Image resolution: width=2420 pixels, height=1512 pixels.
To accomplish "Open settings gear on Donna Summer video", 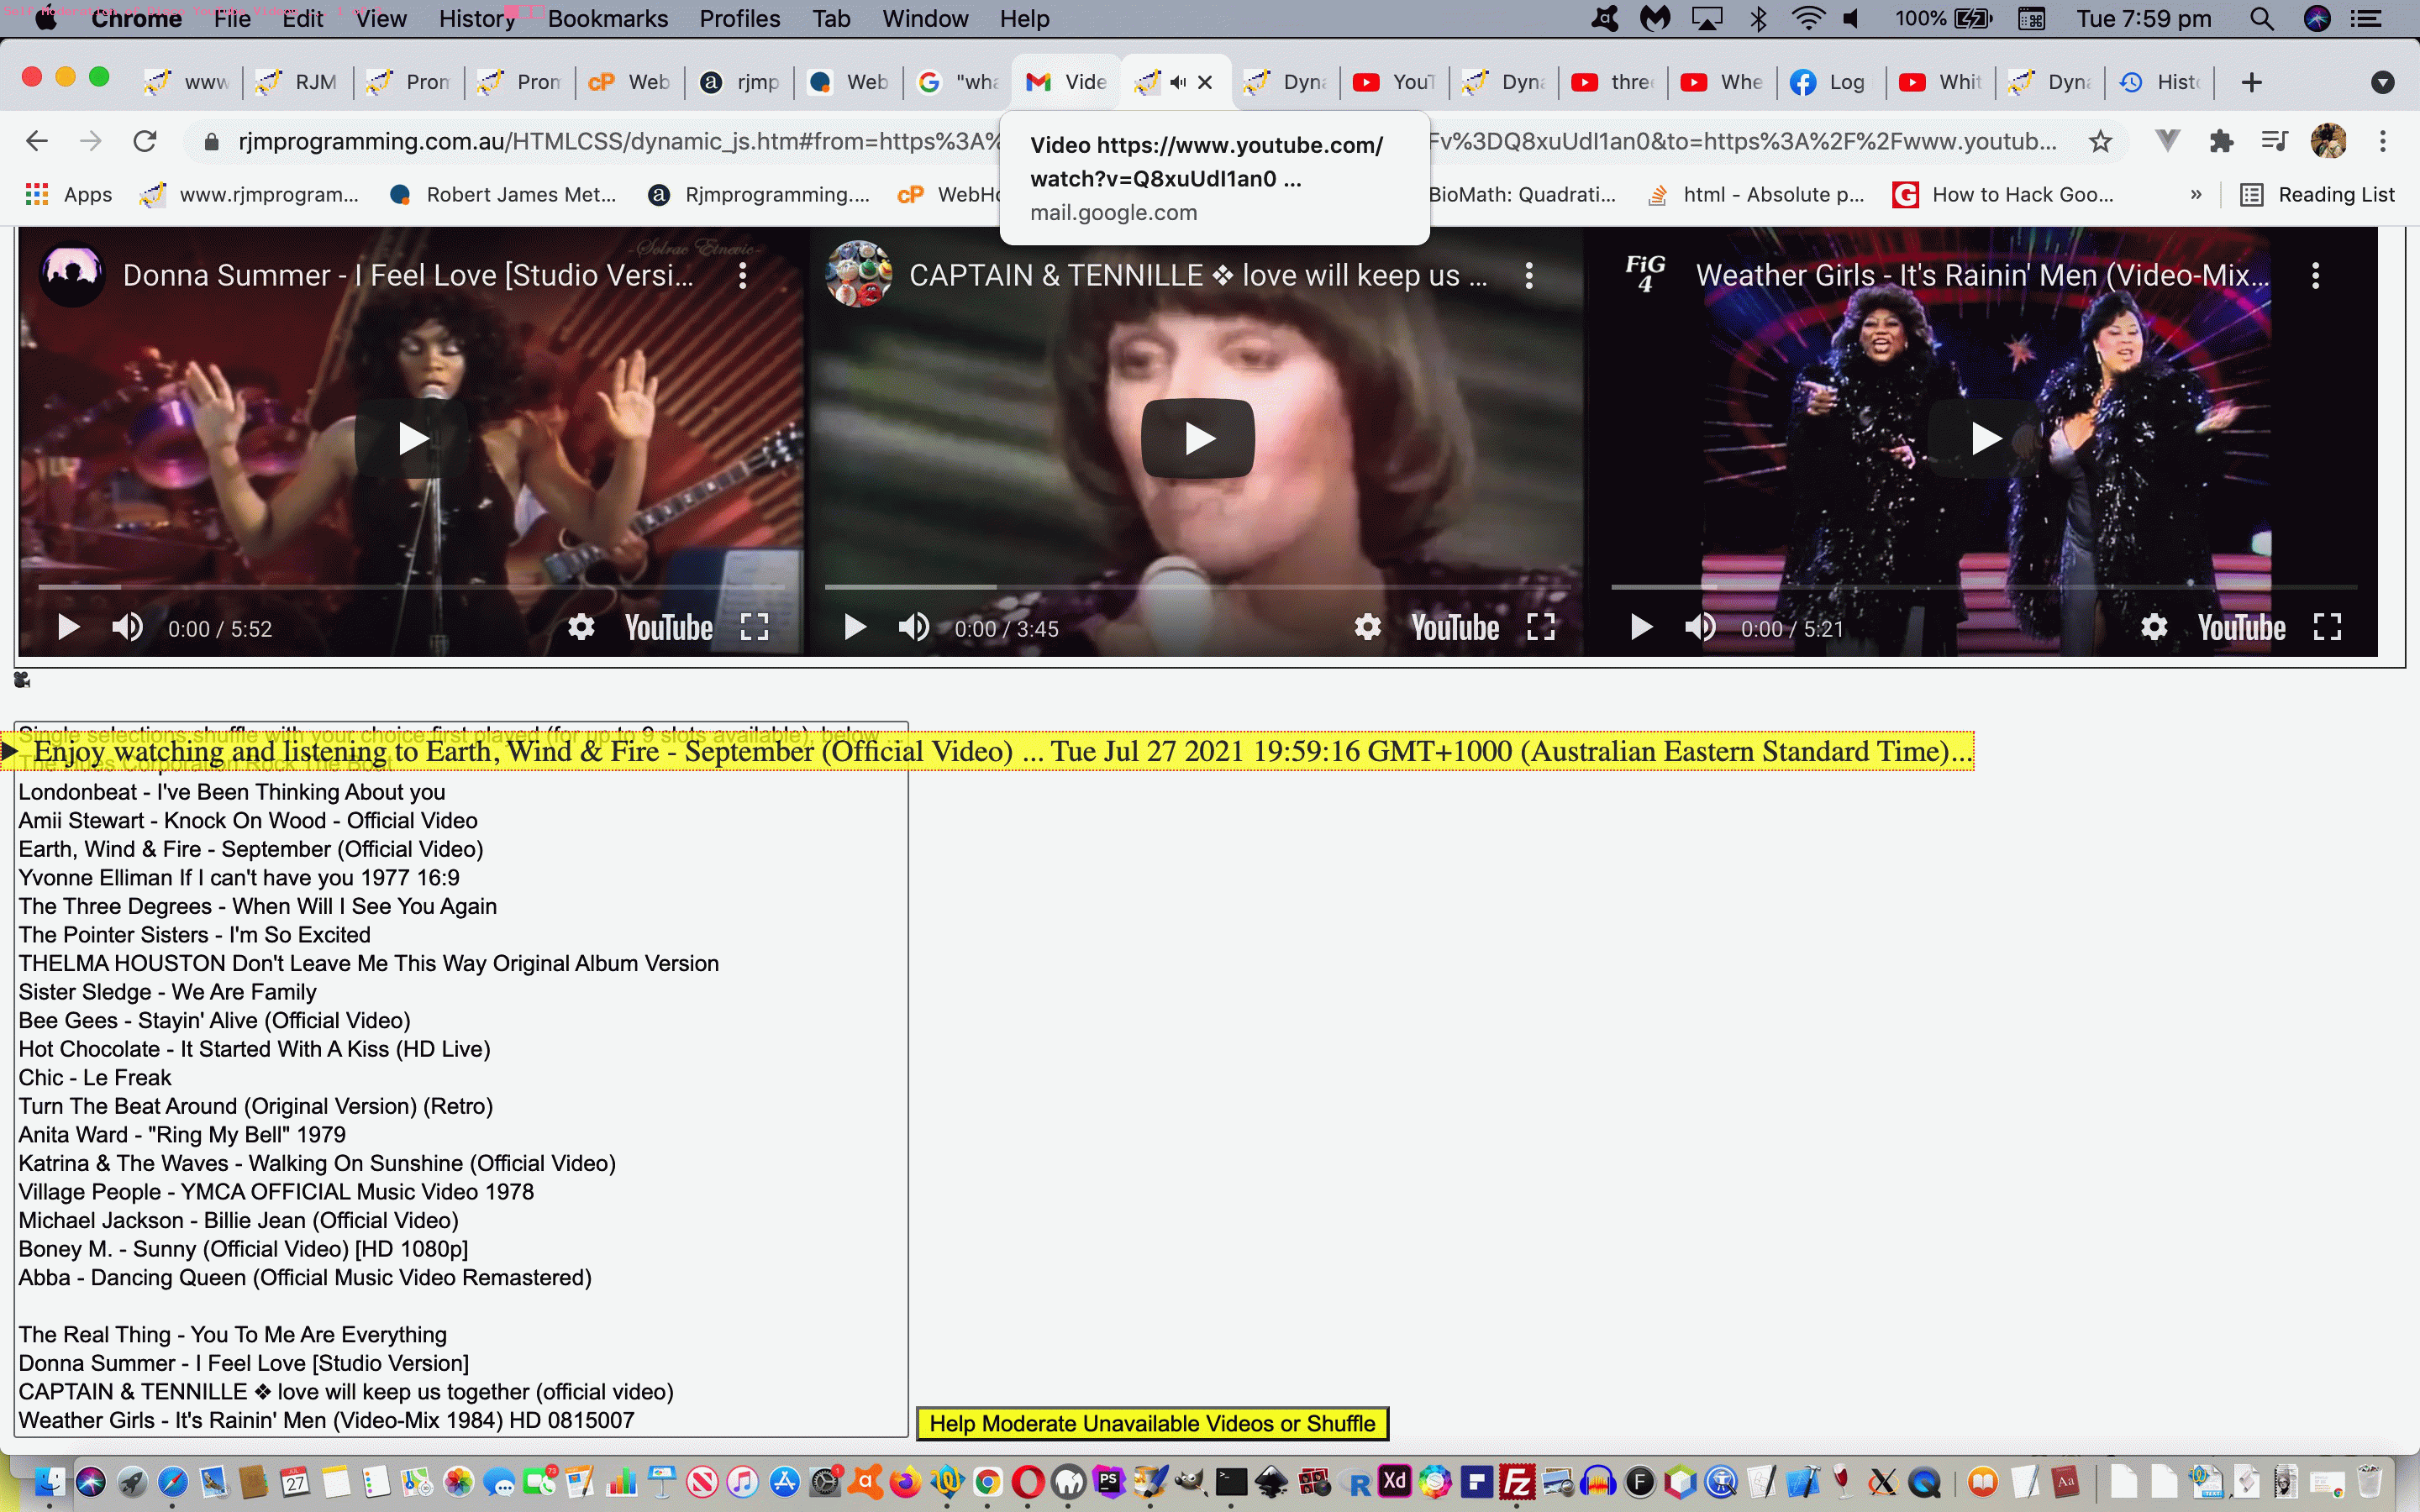I will [581, 627].
